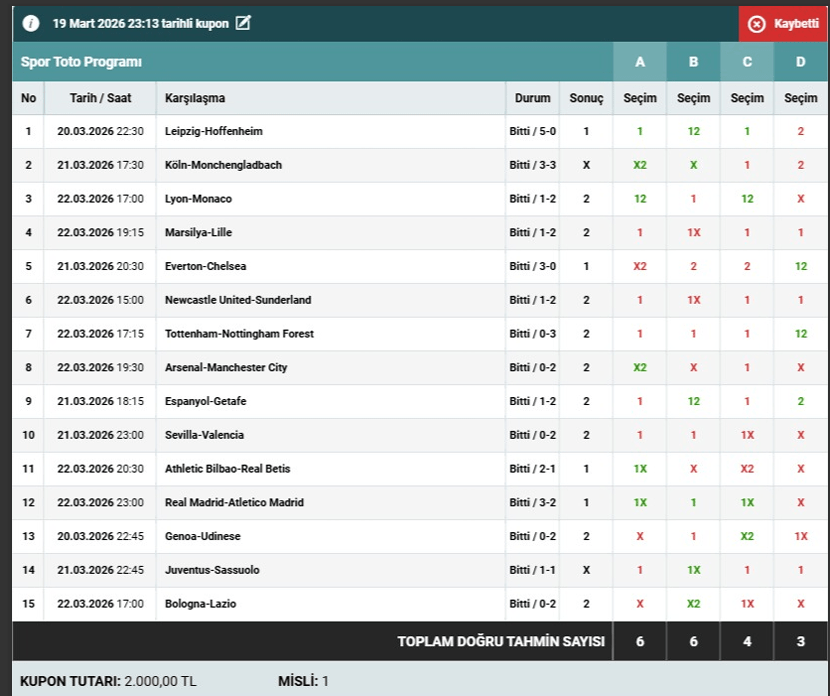Click the Everton-Chelsea match name
Screen dimensions: 830x696
205,266
